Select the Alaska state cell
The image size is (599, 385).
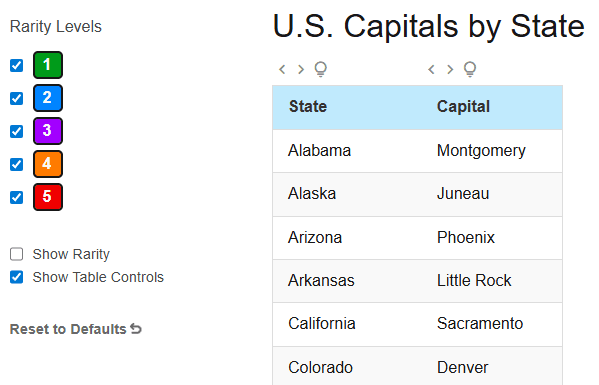[x=312, y=194]
